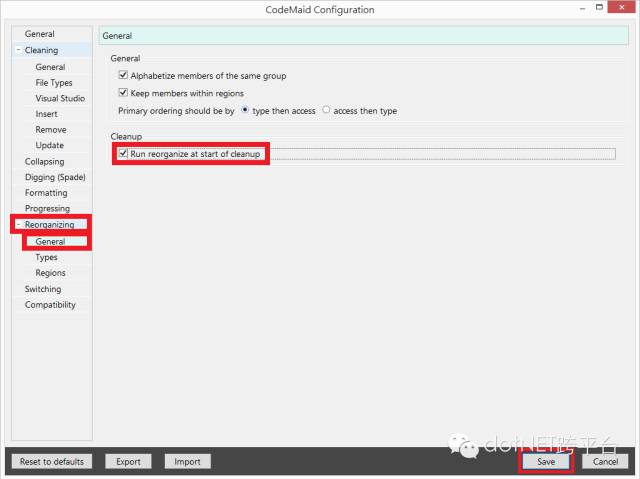Select Collapsing in the sidebar
Viewport: 640px width, 479px height.
tap(44, 162)
